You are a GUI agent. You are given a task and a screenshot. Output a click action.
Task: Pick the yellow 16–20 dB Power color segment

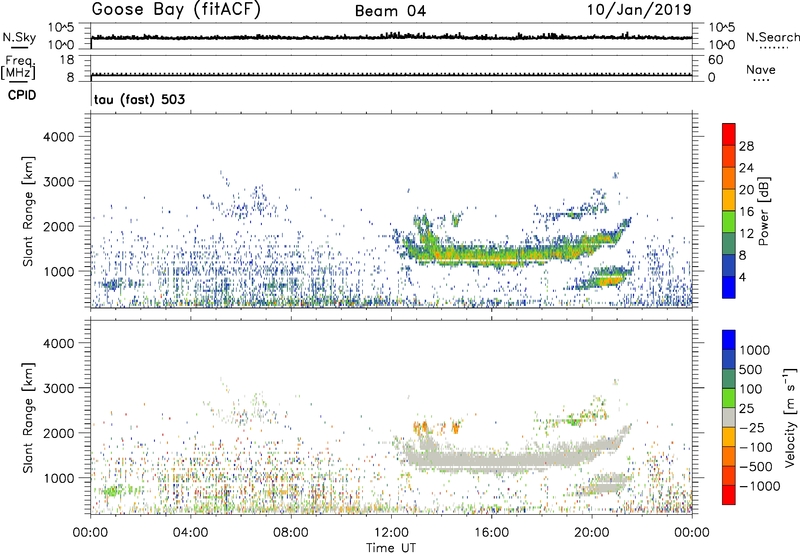point(729,200)
